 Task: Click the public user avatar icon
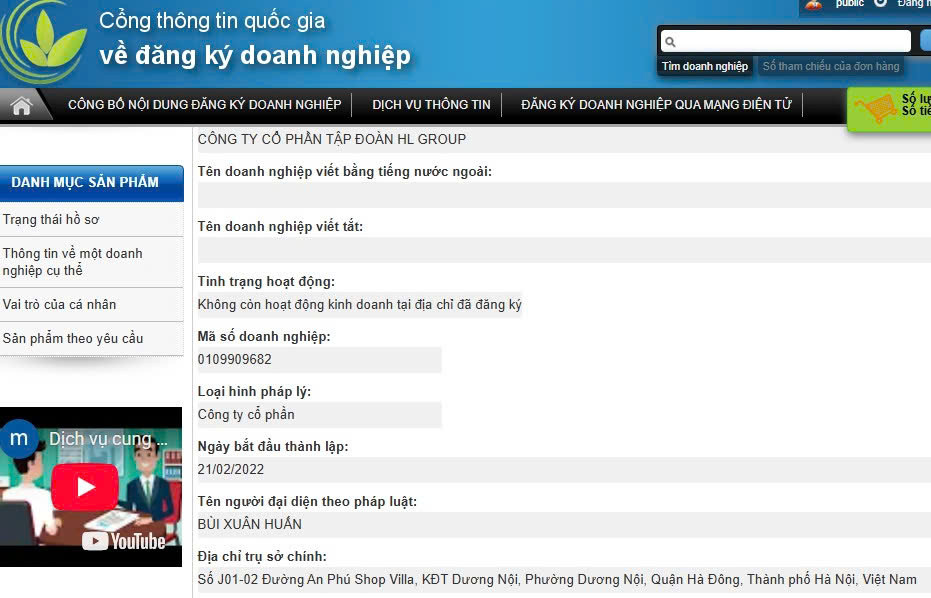tap(815, 4)
